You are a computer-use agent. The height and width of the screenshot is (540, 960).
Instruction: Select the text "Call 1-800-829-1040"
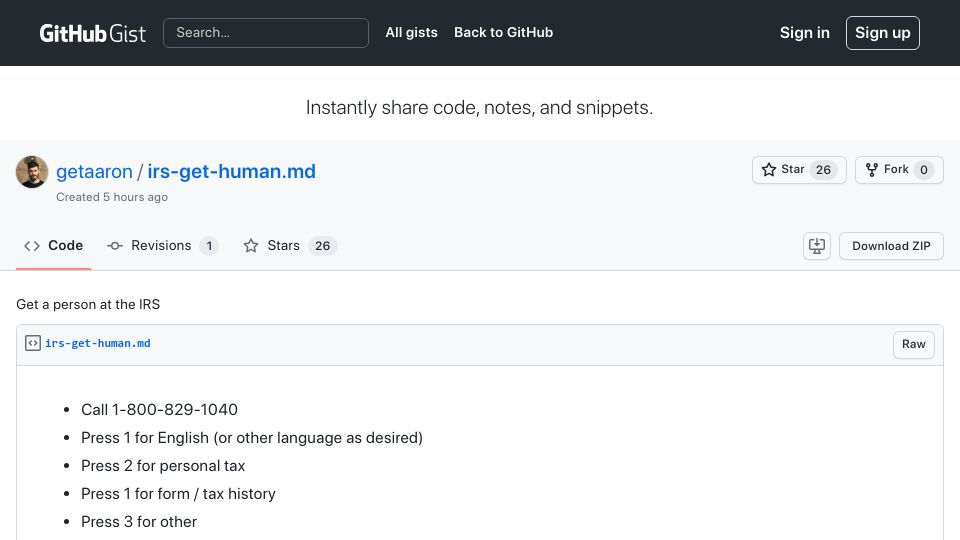click(159, 410)
